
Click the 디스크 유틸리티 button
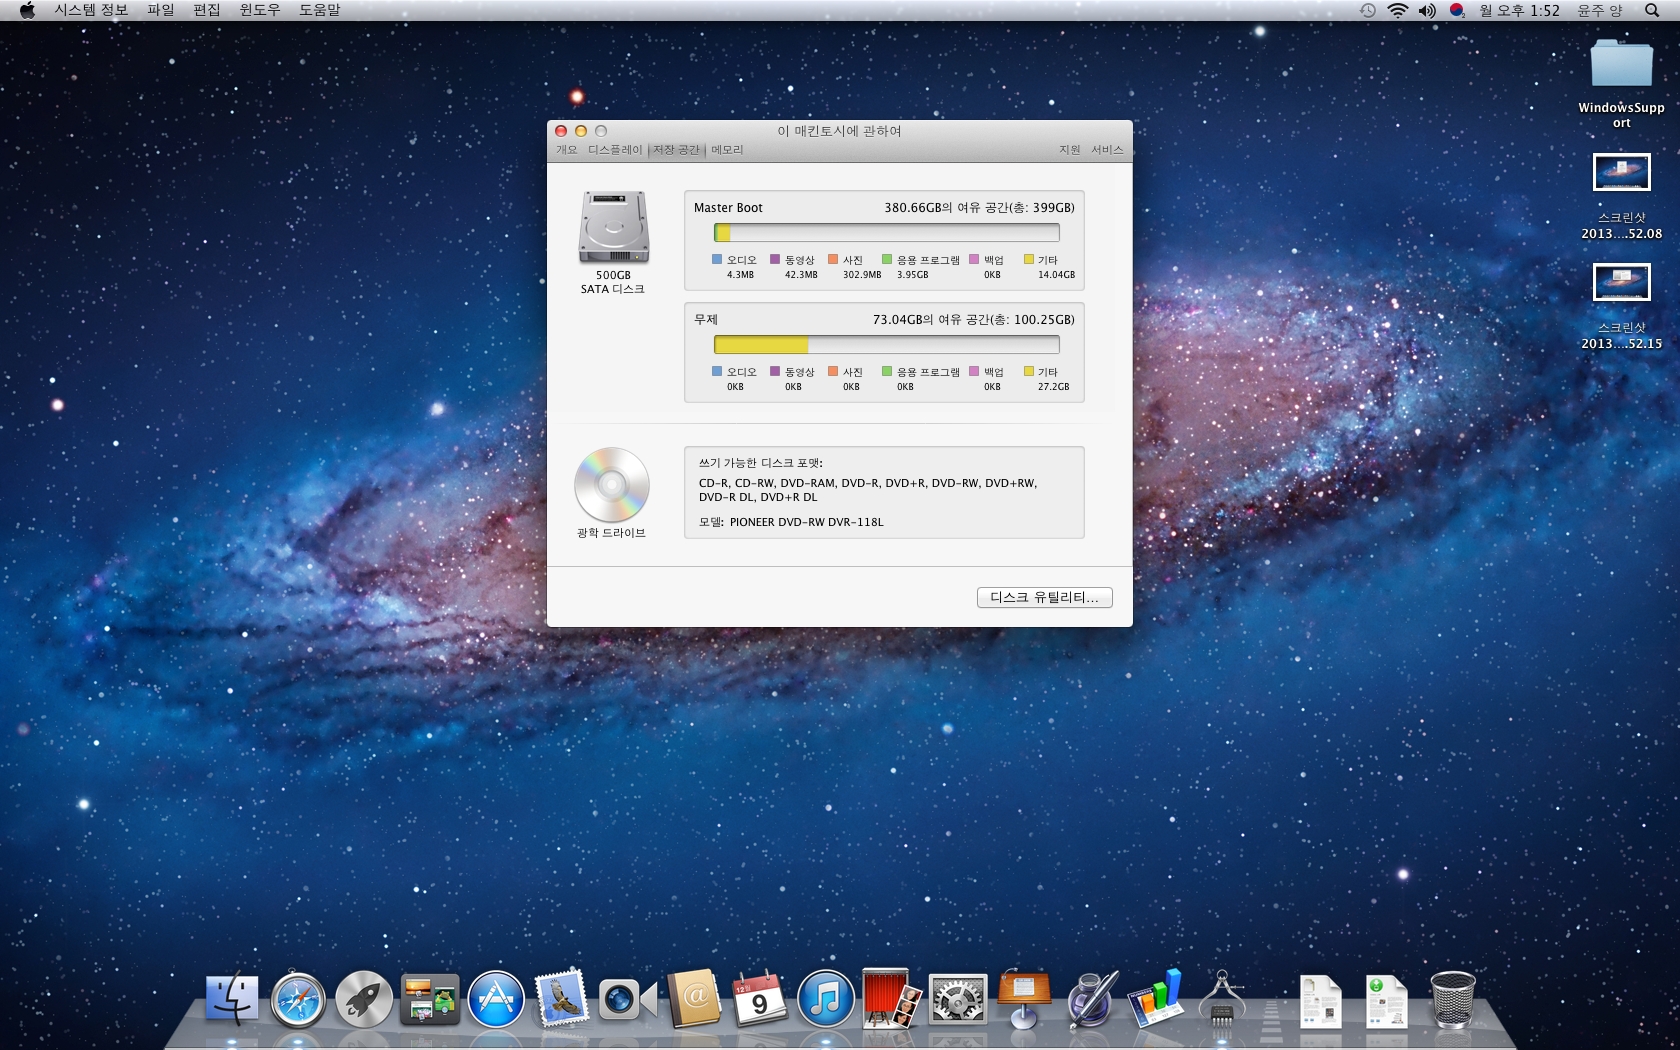(1044, 597)
